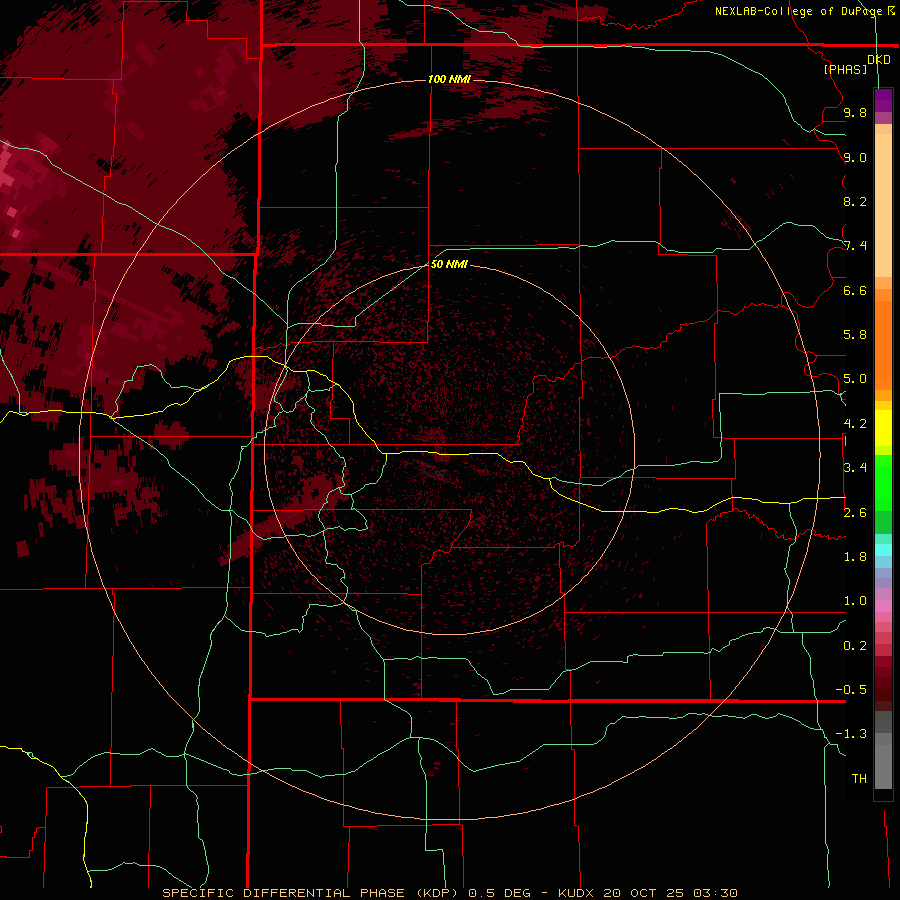Image resolution: width=900 pixels, height=900 pixels.
Task: Click the -1.3 value on the legend
Action: pyautogui.click(x=851, y=734)
